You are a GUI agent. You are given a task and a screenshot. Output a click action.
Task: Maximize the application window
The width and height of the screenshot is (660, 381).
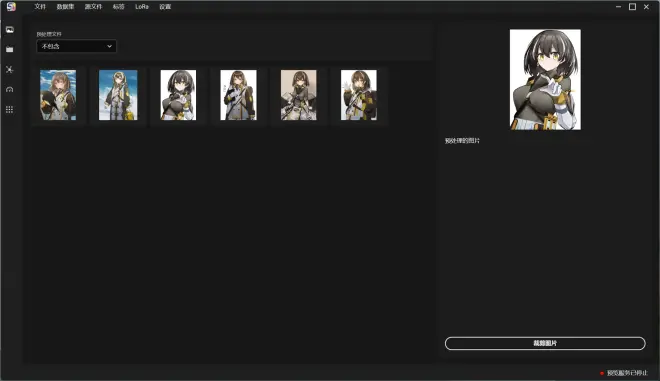click(x=632, y=7)
